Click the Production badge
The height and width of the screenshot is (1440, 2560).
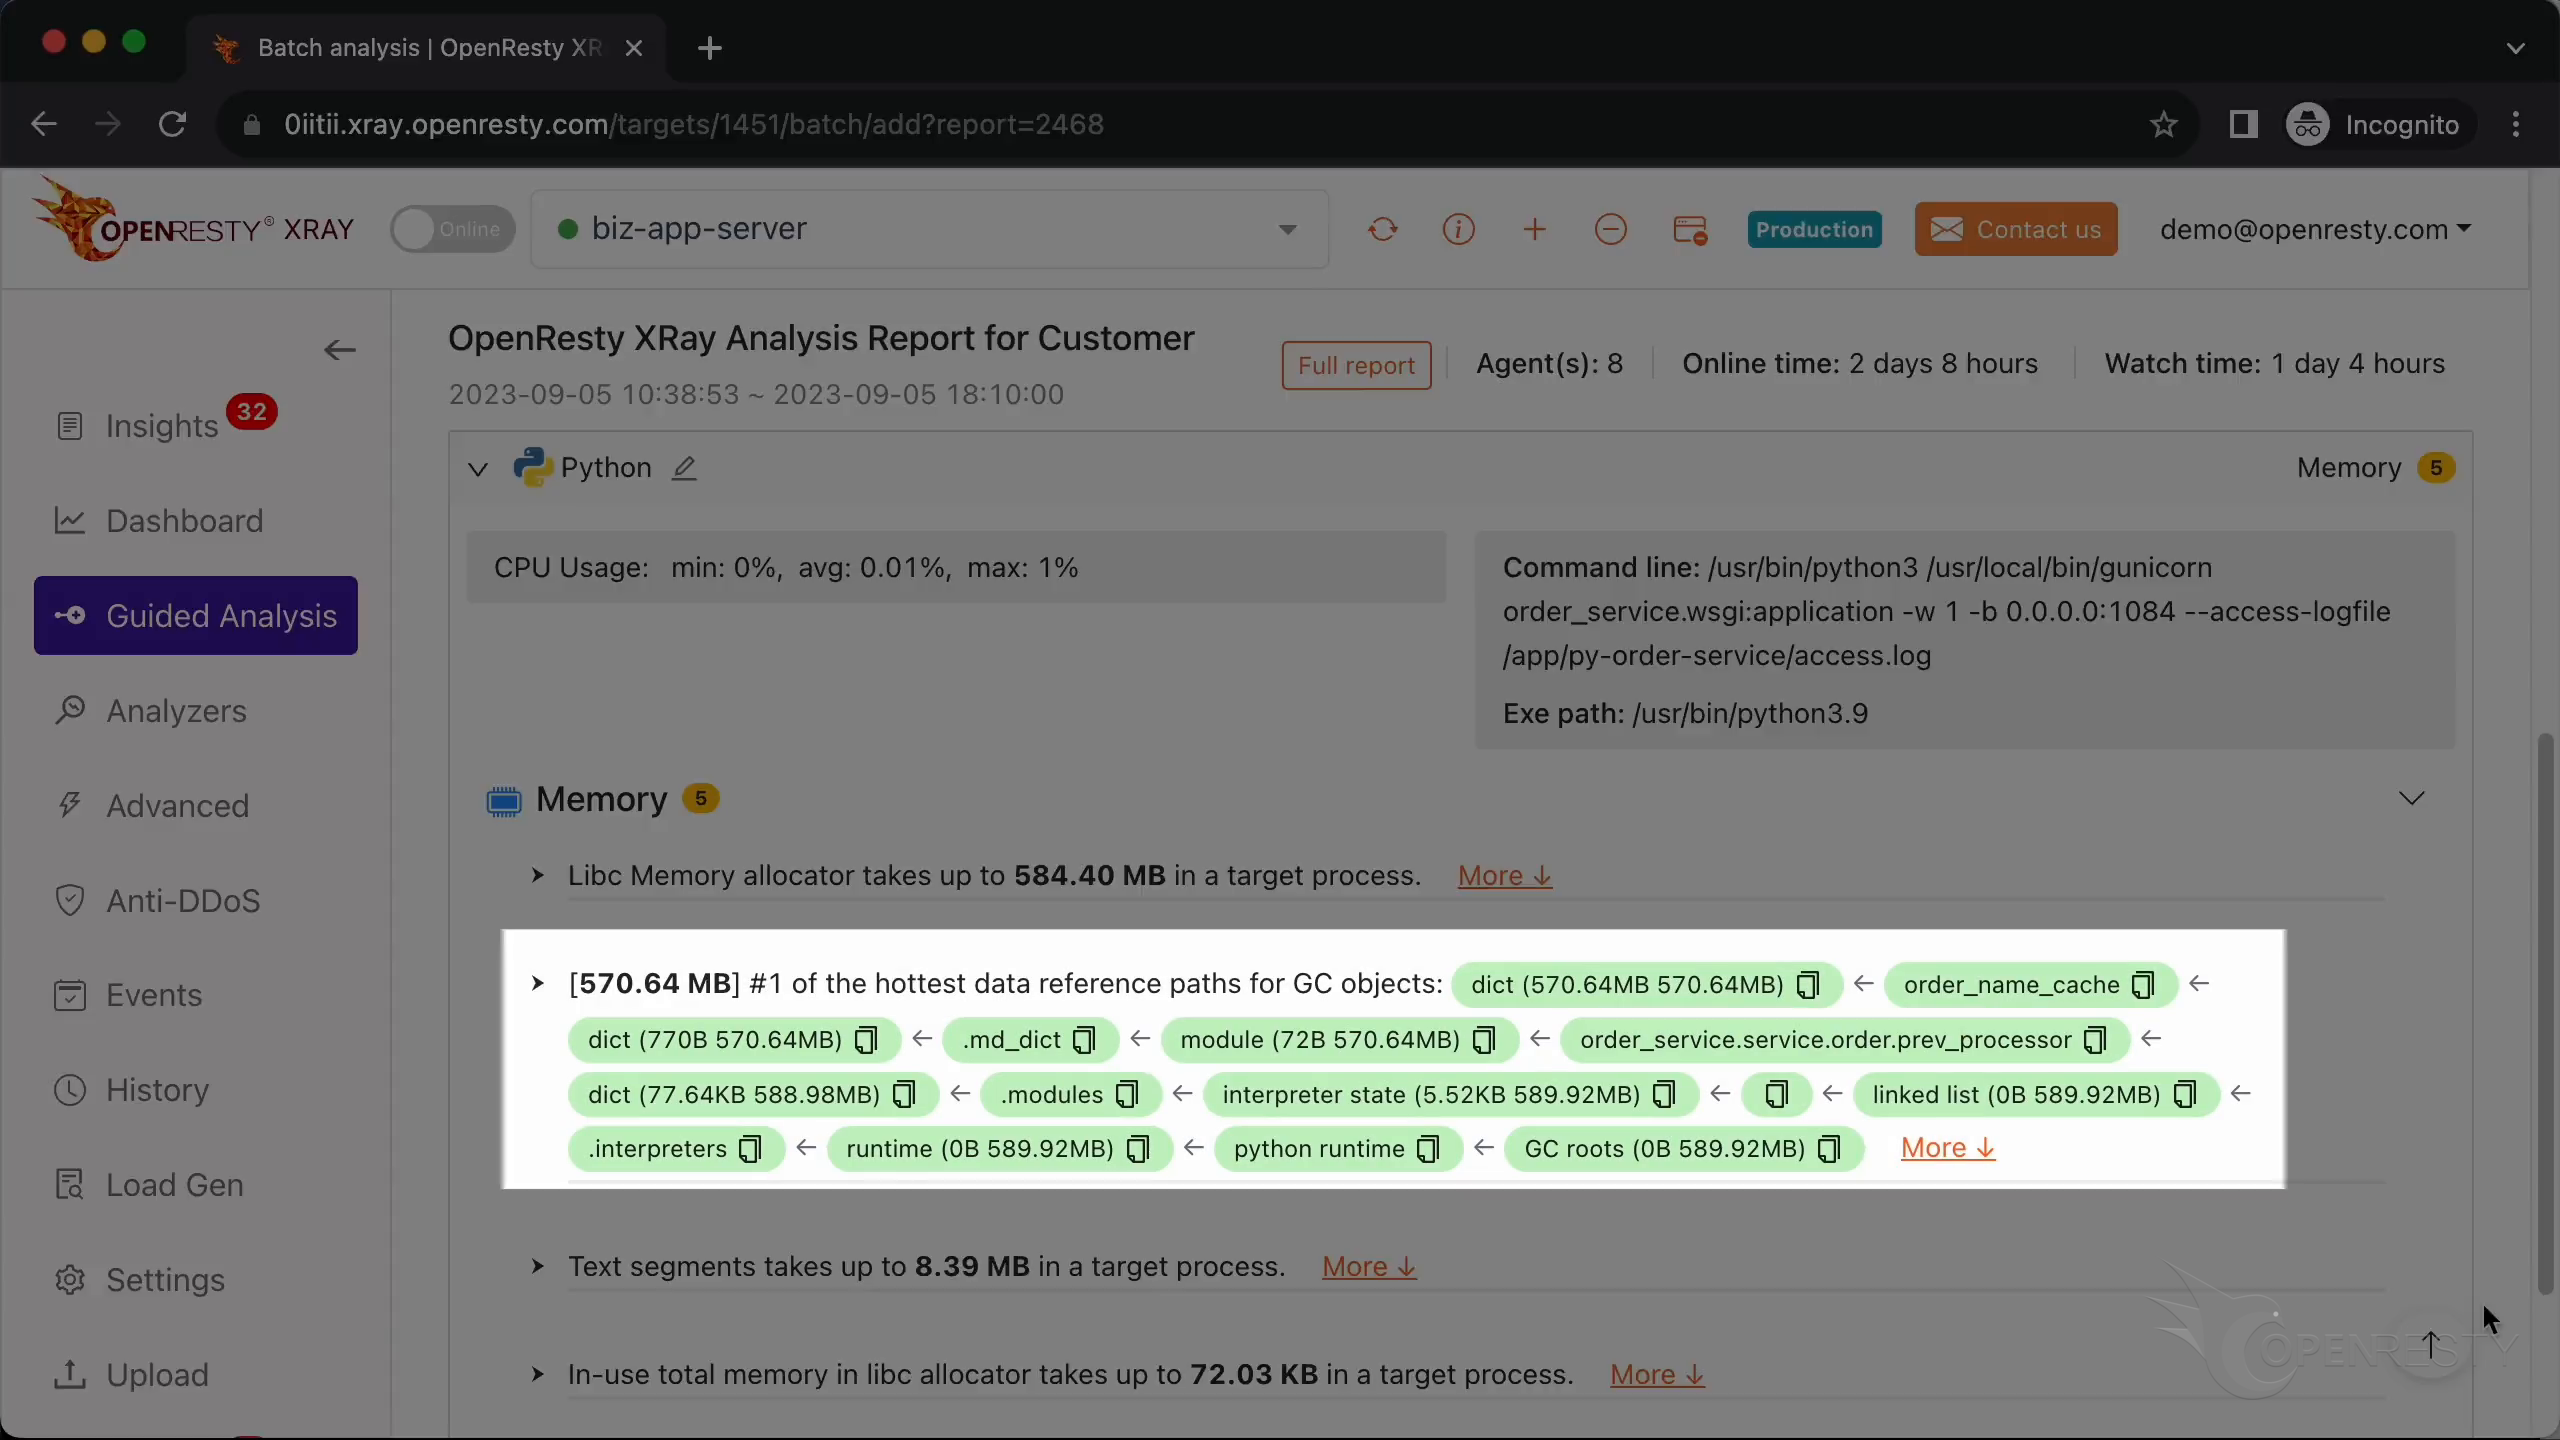tap(1814, 229)
